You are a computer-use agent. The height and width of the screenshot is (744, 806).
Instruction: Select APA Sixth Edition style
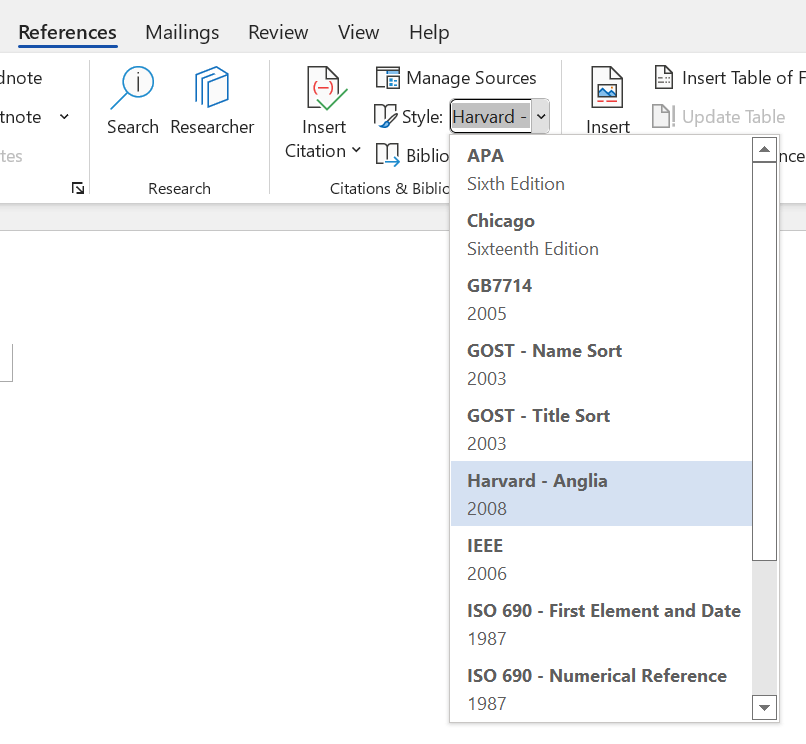(x=601, y=170)
